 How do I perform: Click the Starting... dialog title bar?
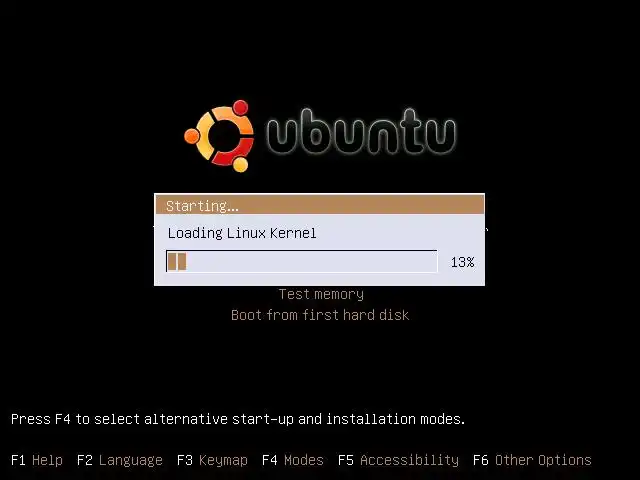point(320,204)
